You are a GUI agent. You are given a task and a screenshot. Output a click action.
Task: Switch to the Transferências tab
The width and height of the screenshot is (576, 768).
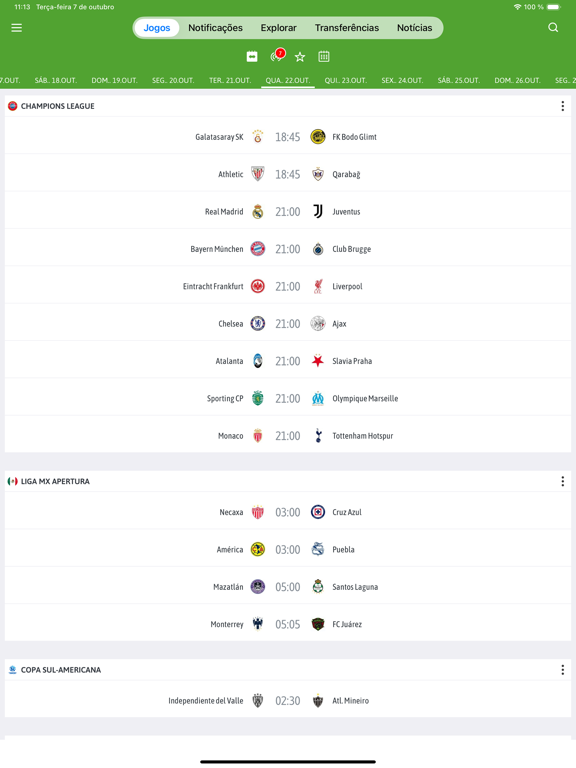[x=347, y=28]
